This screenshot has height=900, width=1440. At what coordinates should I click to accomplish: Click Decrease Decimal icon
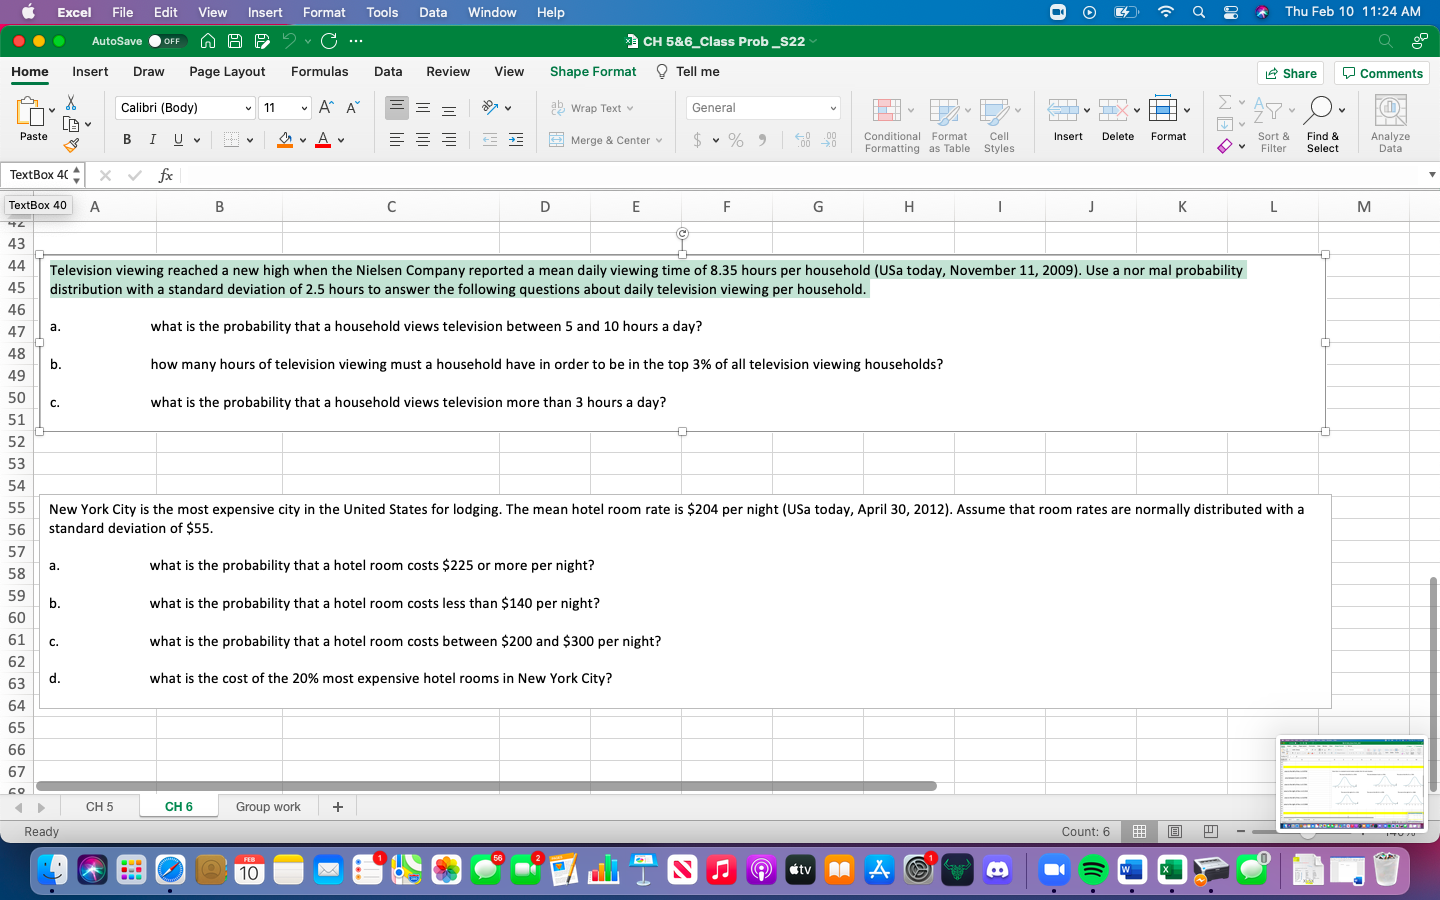pyautogui.click(x=829, y=140)
